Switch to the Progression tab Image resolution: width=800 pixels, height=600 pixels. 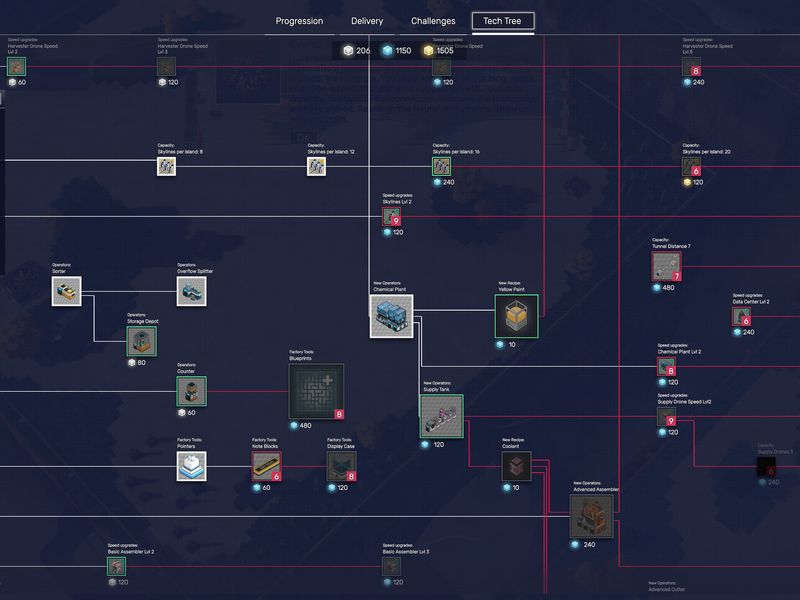pyautogui.click(x=299, y=21)
